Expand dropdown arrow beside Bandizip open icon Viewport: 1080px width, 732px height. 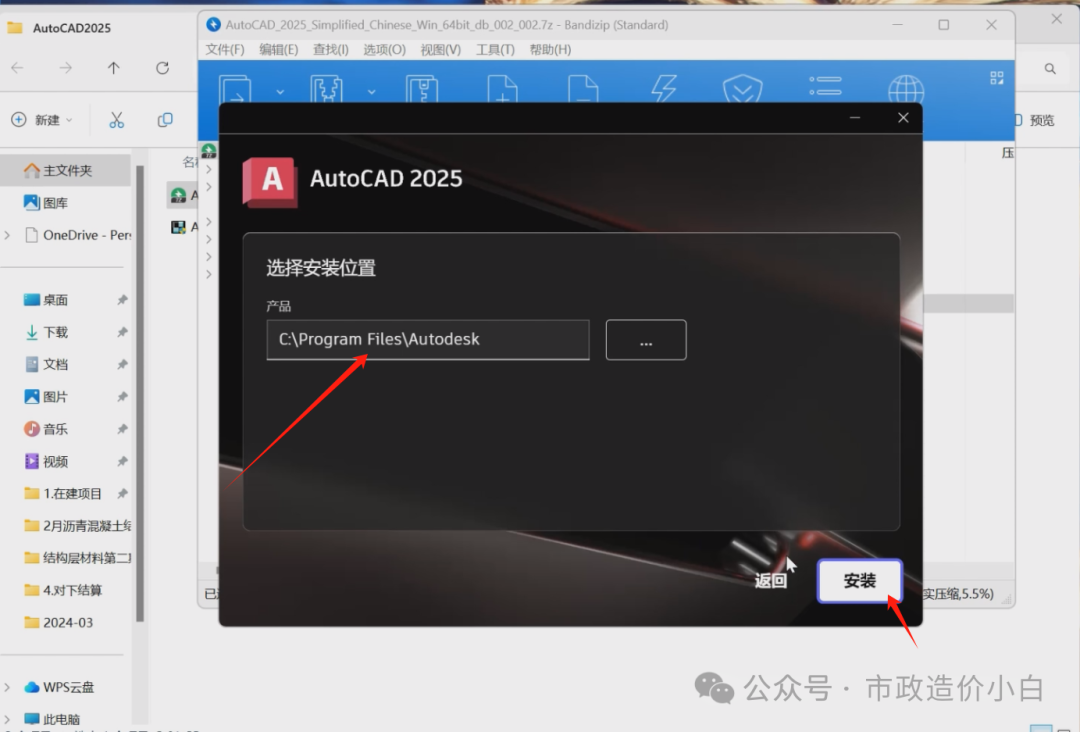[280, 92]
